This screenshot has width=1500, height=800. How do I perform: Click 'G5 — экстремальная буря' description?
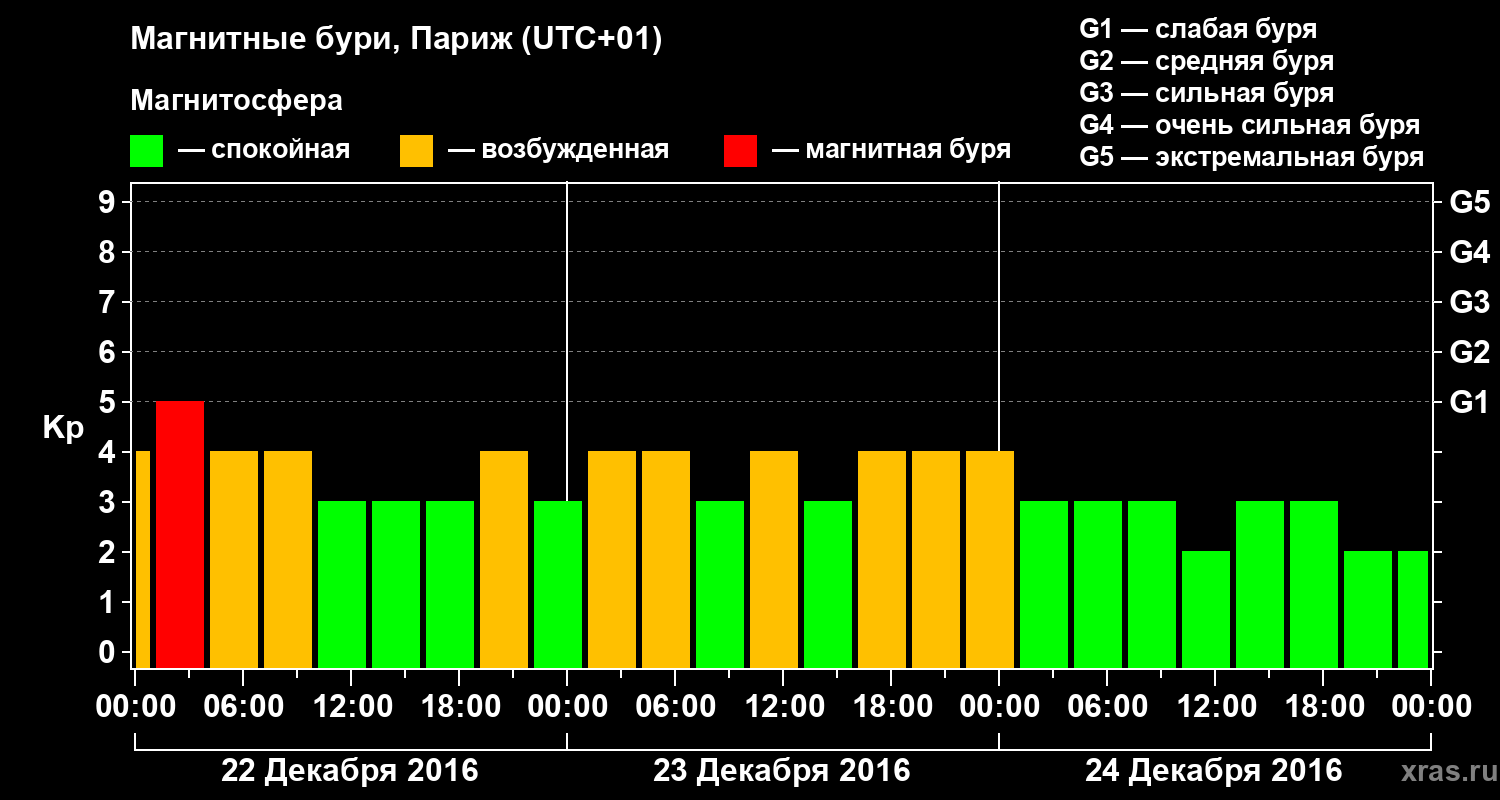pyautogui.click(x=1252, y=157)
